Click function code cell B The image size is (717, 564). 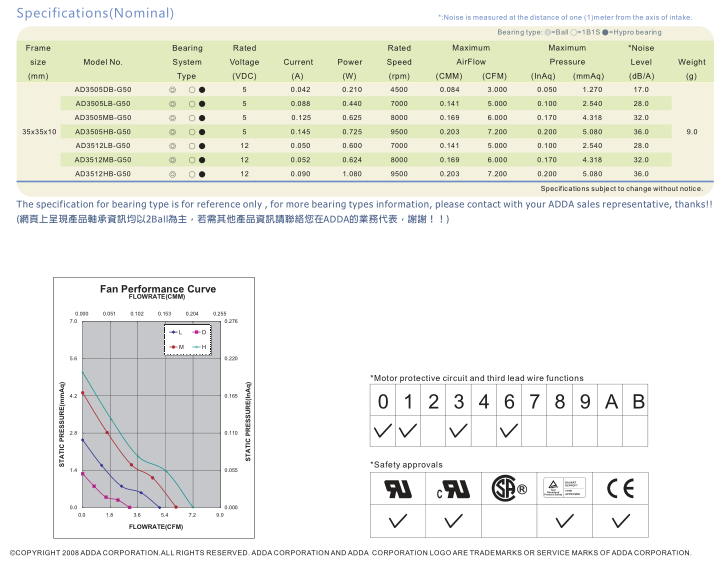[x=636, y=401]
